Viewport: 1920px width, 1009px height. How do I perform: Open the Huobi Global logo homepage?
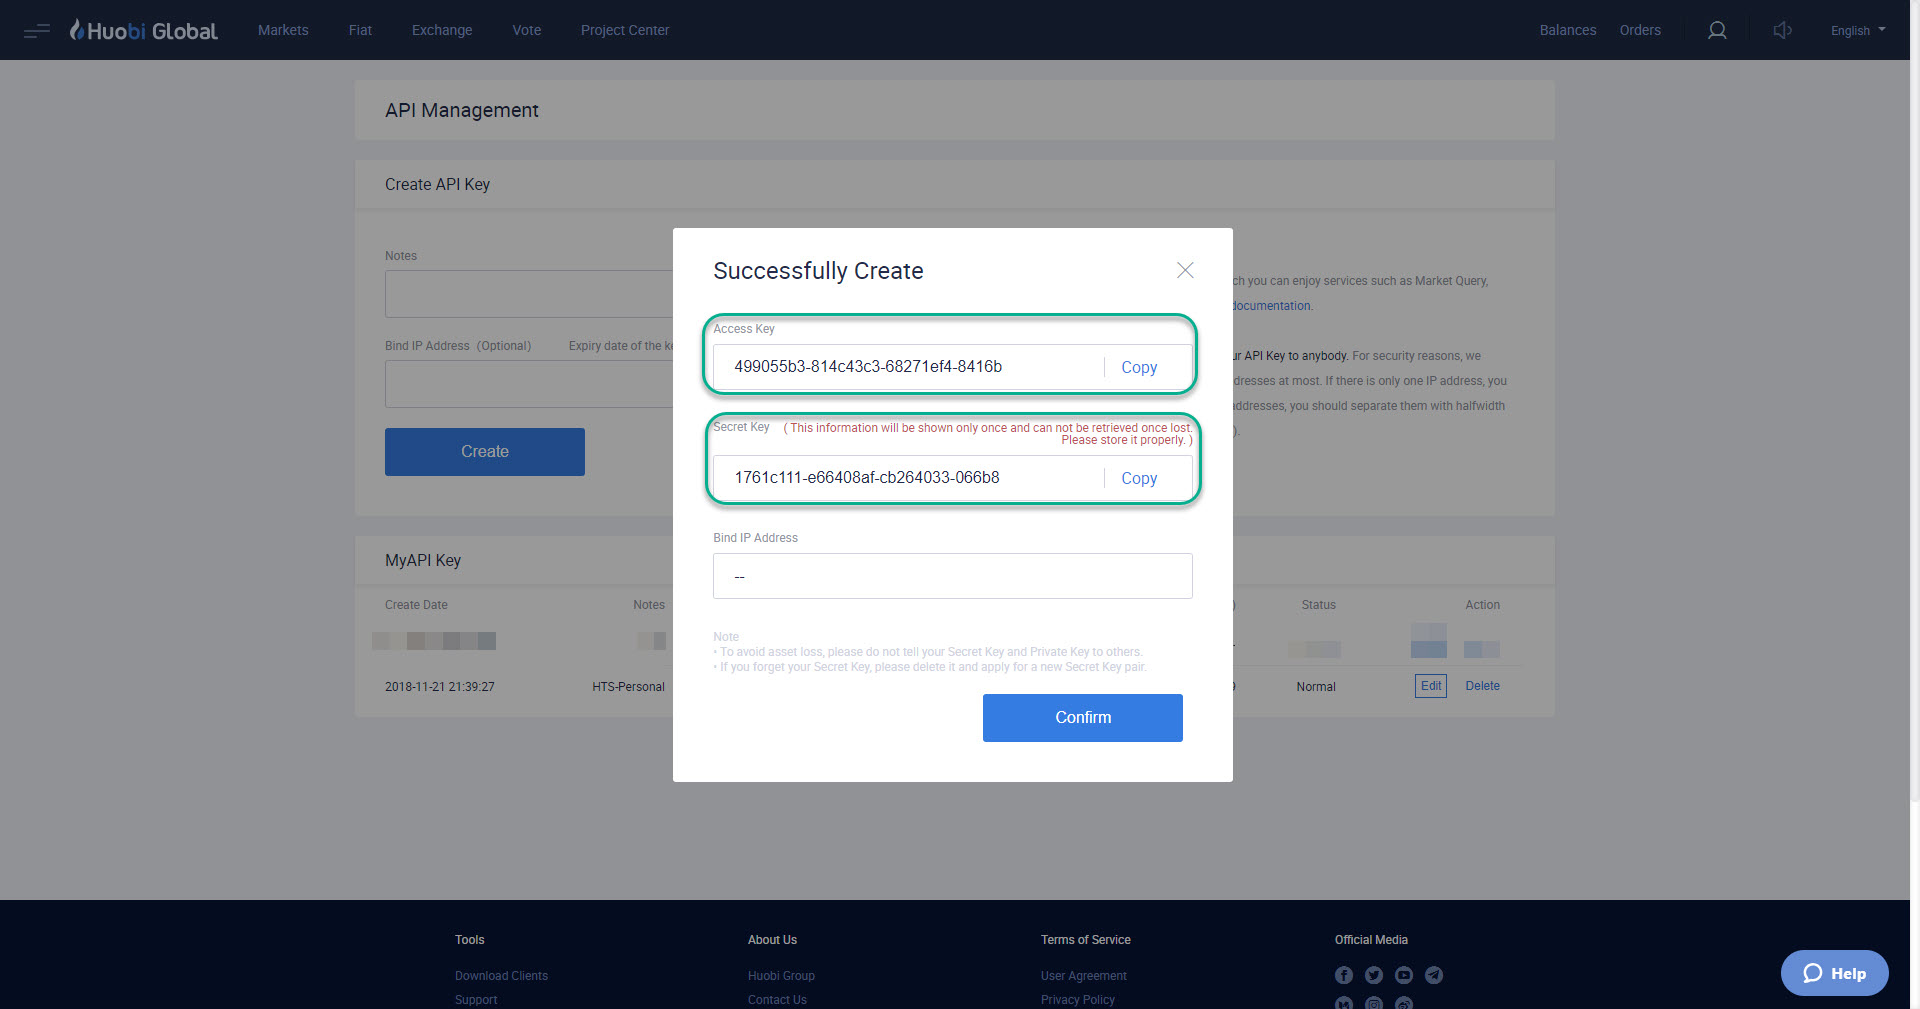click(143, 29)
